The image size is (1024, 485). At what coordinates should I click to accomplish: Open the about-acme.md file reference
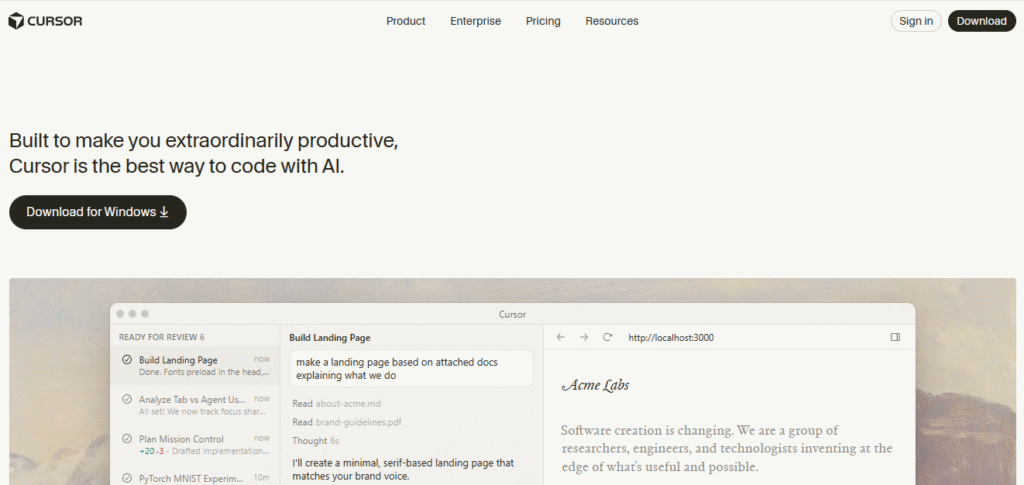tap(348, 404)
